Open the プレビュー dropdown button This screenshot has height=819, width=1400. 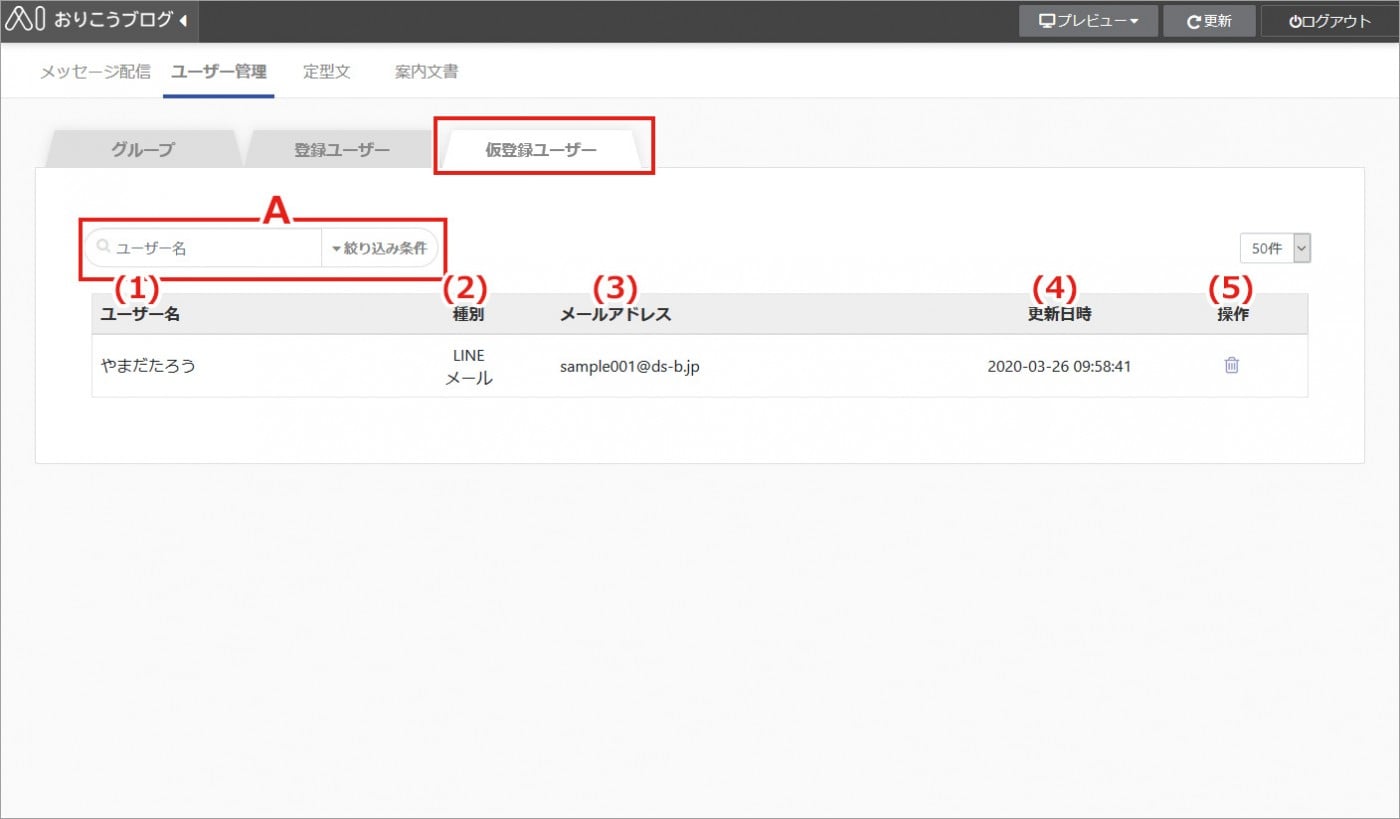(x=1089, y=21)
